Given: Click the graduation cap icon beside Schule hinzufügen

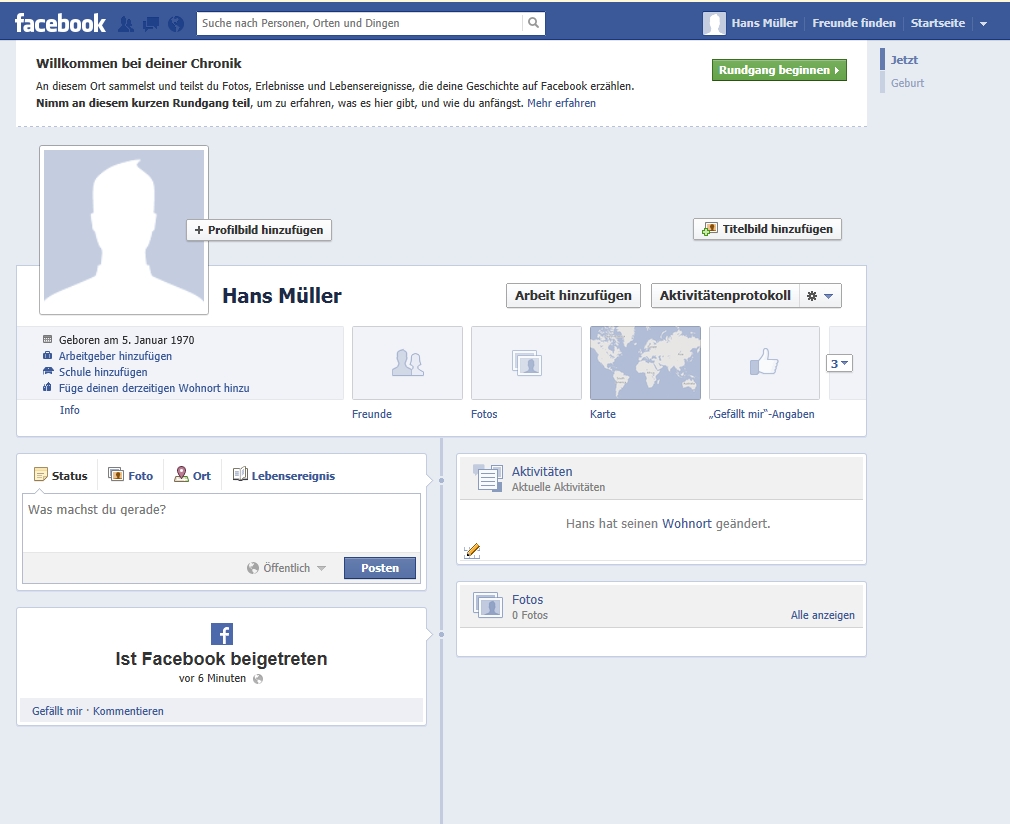Looking at the screenshot, I should [x=47, y=371].
